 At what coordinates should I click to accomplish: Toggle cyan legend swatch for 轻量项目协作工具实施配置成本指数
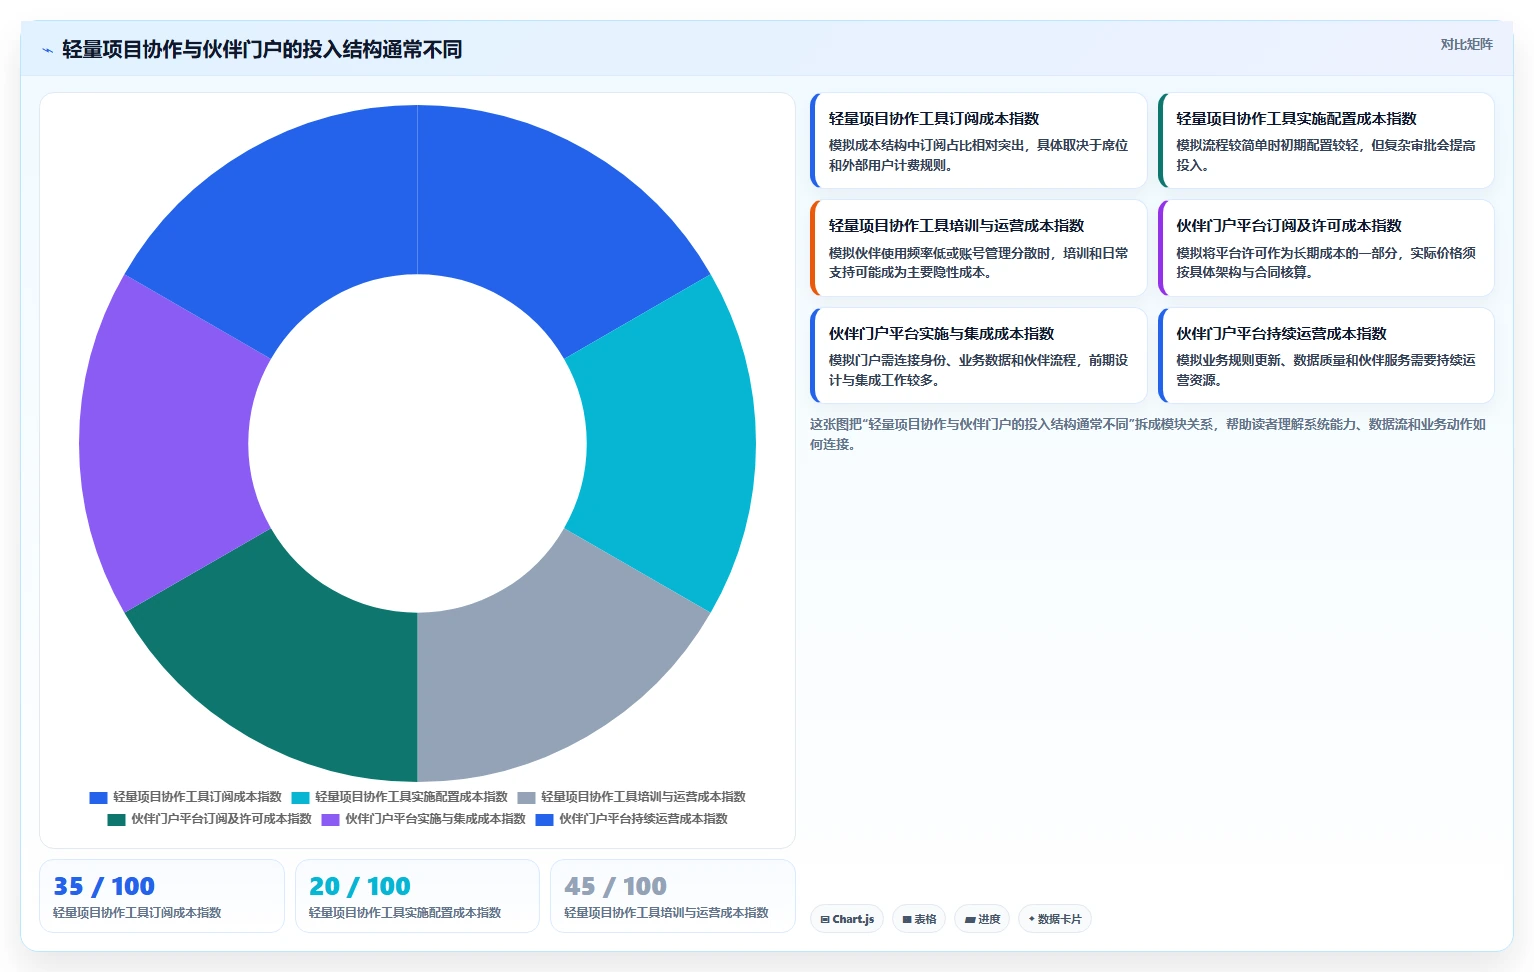(x=300, y=798)
